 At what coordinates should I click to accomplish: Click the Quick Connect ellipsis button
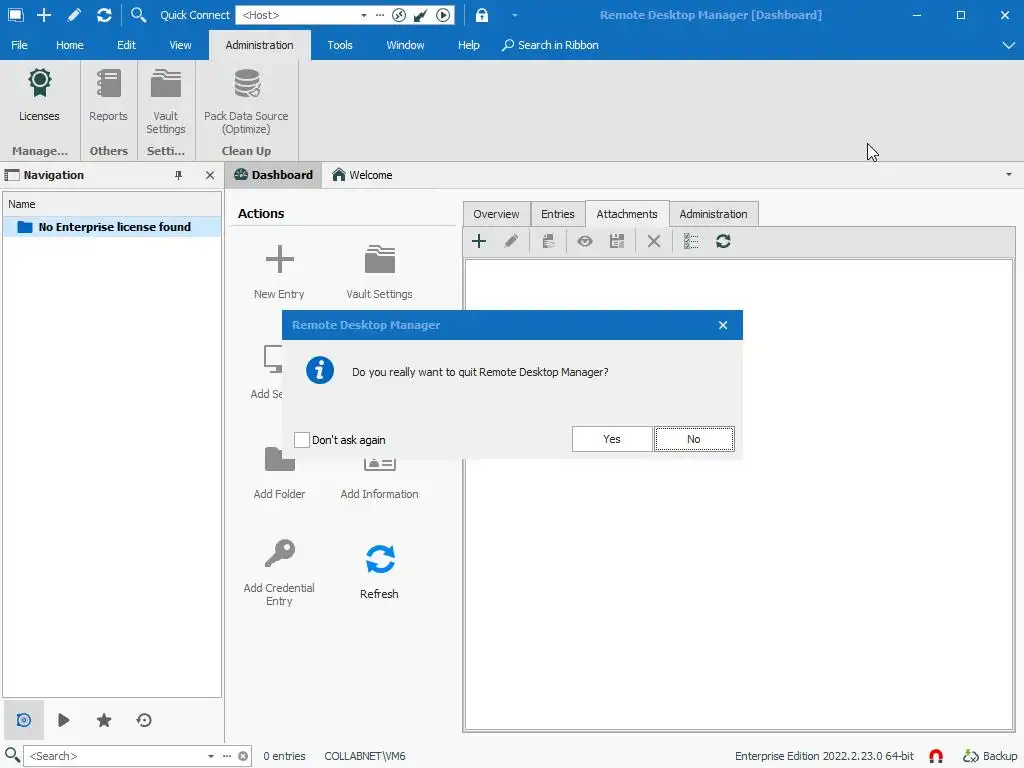tap(380, 15)
